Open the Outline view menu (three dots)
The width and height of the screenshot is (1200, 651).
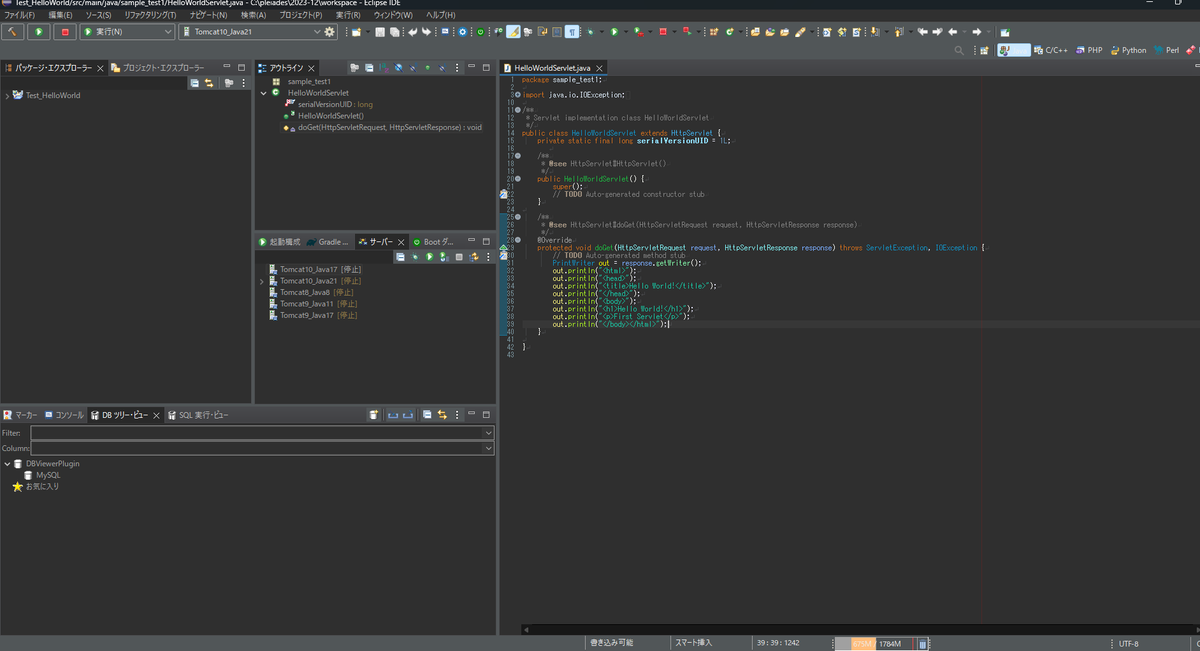click(457, 68)
